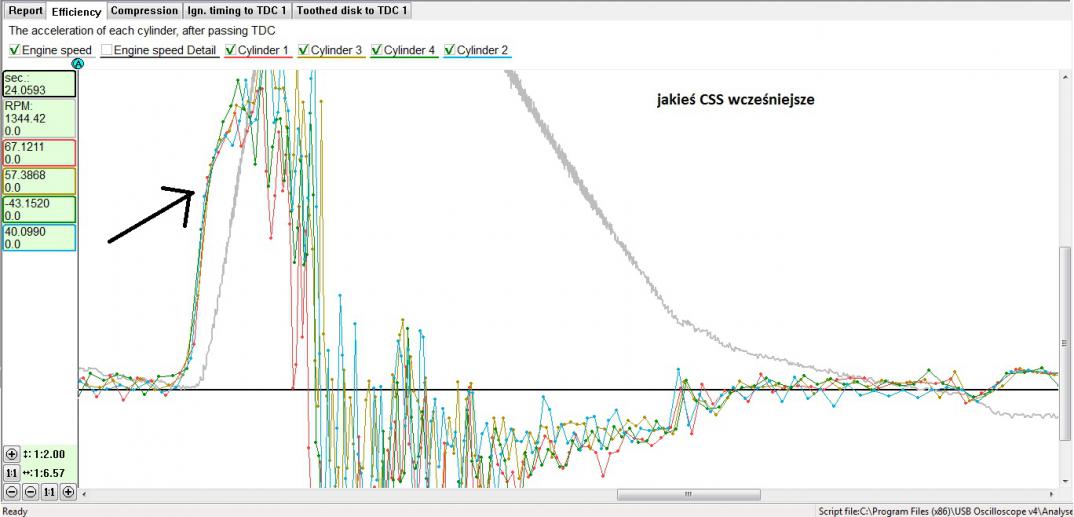Hide the Cylinder 2 trace
The width and height of the screenshot is (1074, 517).
click(x=449, y=50)
